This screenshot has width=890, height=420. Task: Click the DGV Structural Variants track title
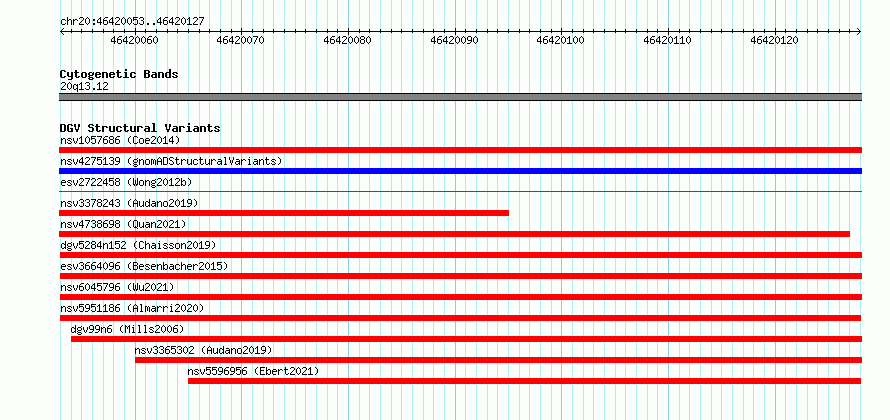[x=140, y=128]
